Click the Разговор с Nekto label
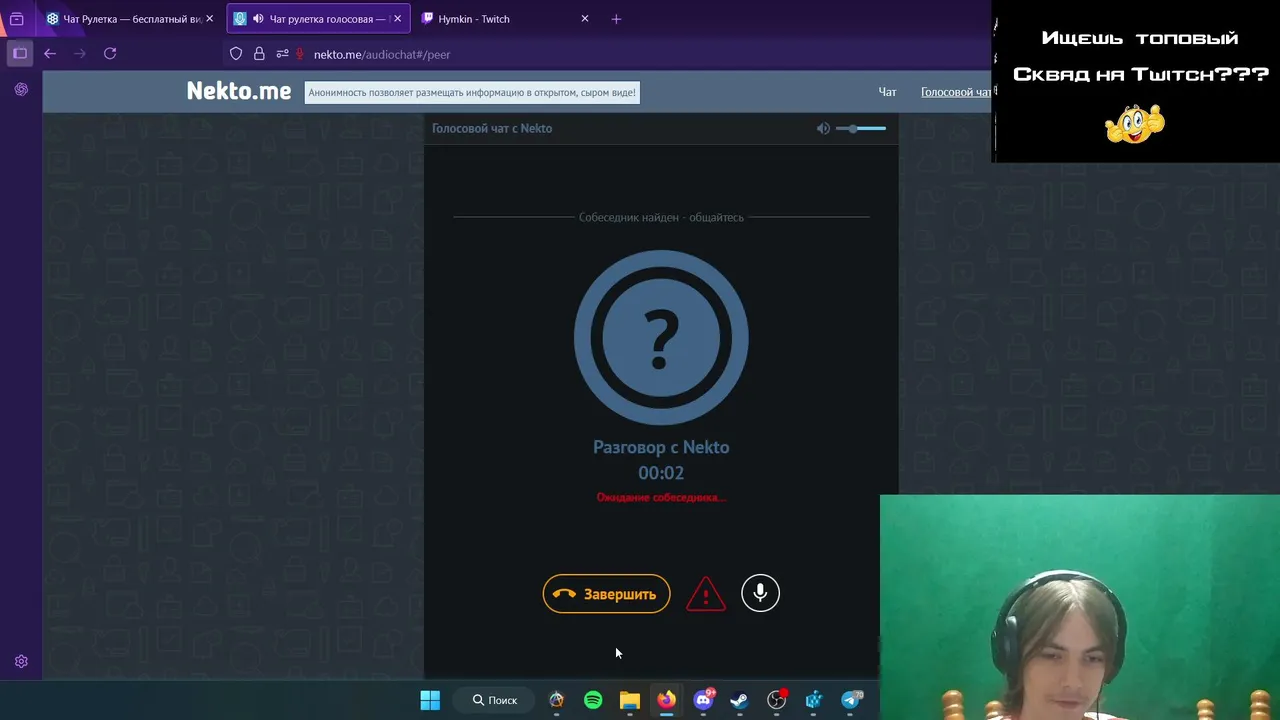The image size is (1280, 720). pos(661,447)
